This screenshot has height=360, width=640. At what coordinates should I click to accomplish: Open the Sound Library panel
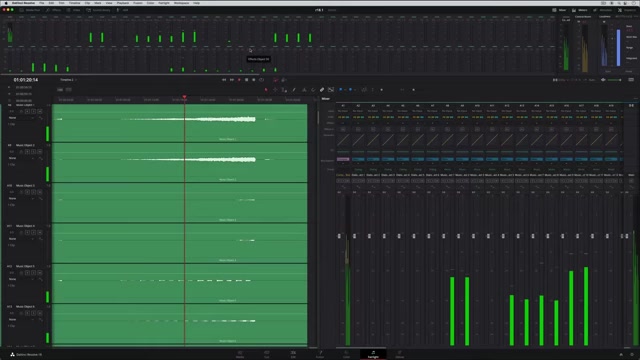[98, 10]
